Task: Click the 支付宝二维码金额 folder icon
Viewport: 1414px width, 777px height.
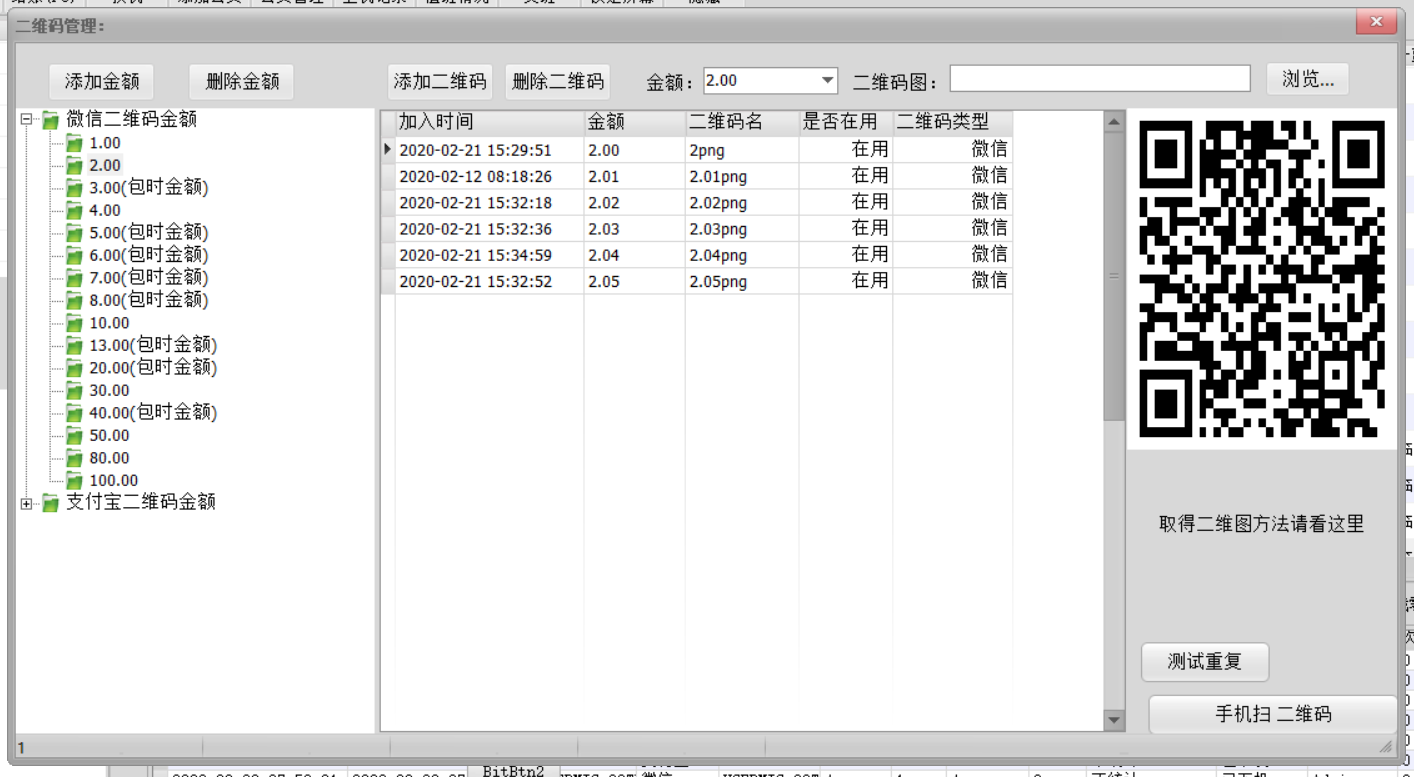Action: click(x=50, y=503)
